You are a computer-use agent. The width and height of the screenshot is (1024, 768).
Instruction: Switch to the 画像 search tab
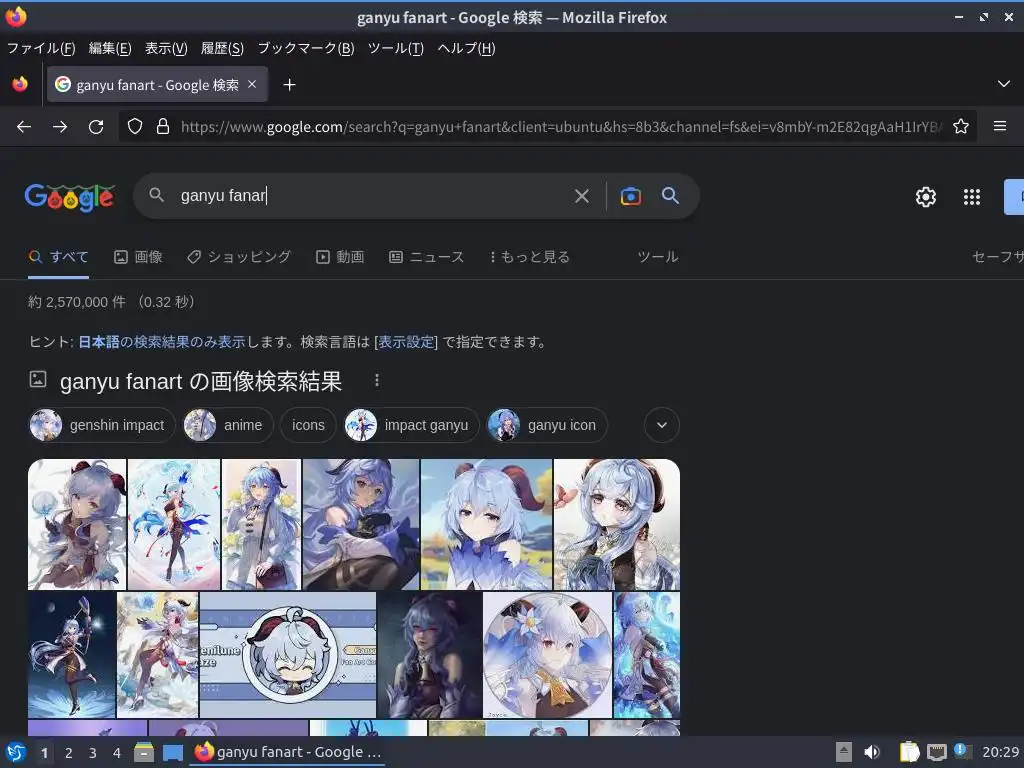[x=138, y=257]
